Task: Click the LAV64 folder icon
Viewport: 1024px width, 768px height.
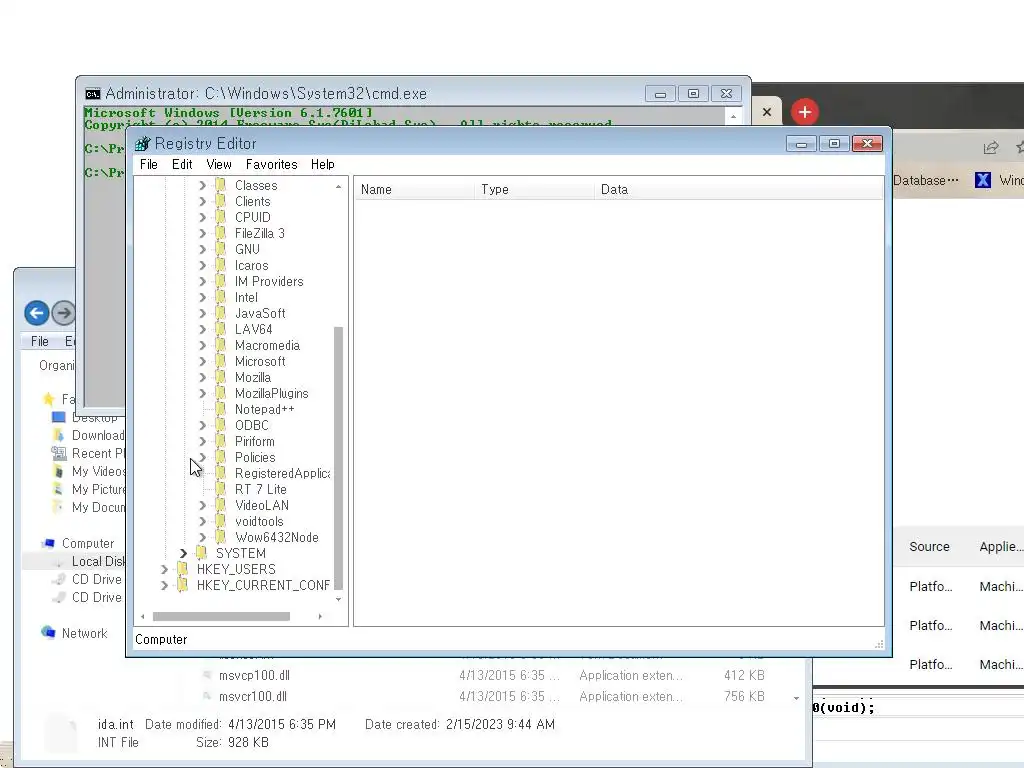Action: coord(221,329)
